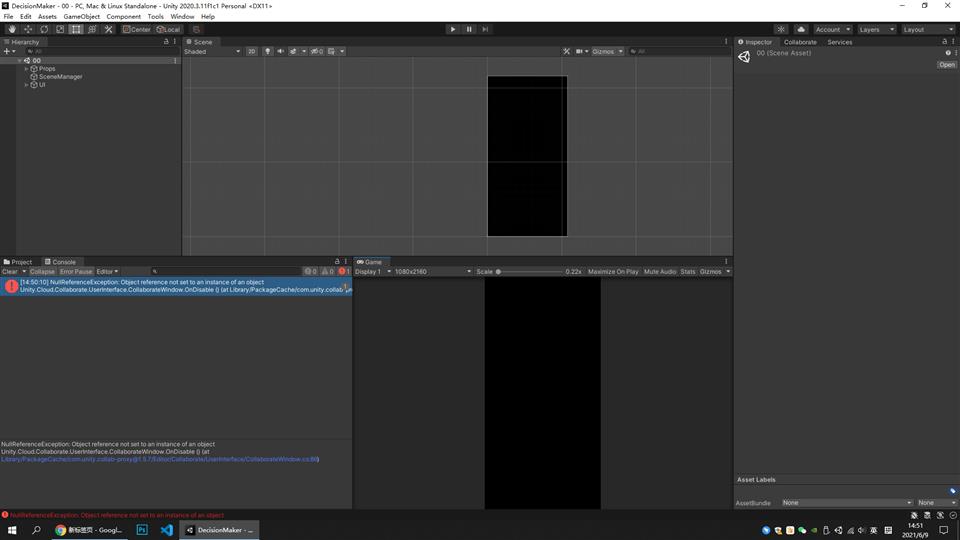Open the custom editor tools icon
This screenshot has width=960, height=540.
(108, 29)
